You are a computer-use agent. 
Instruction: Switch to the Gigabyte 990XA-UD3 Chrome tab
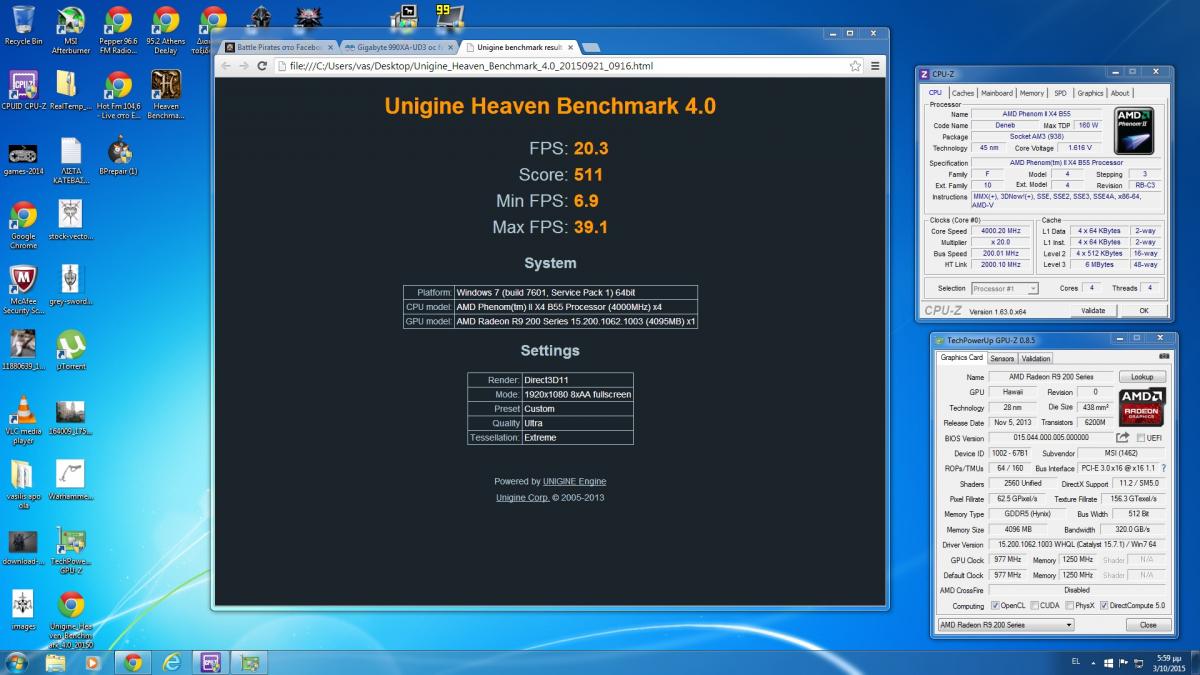point(398,47)
